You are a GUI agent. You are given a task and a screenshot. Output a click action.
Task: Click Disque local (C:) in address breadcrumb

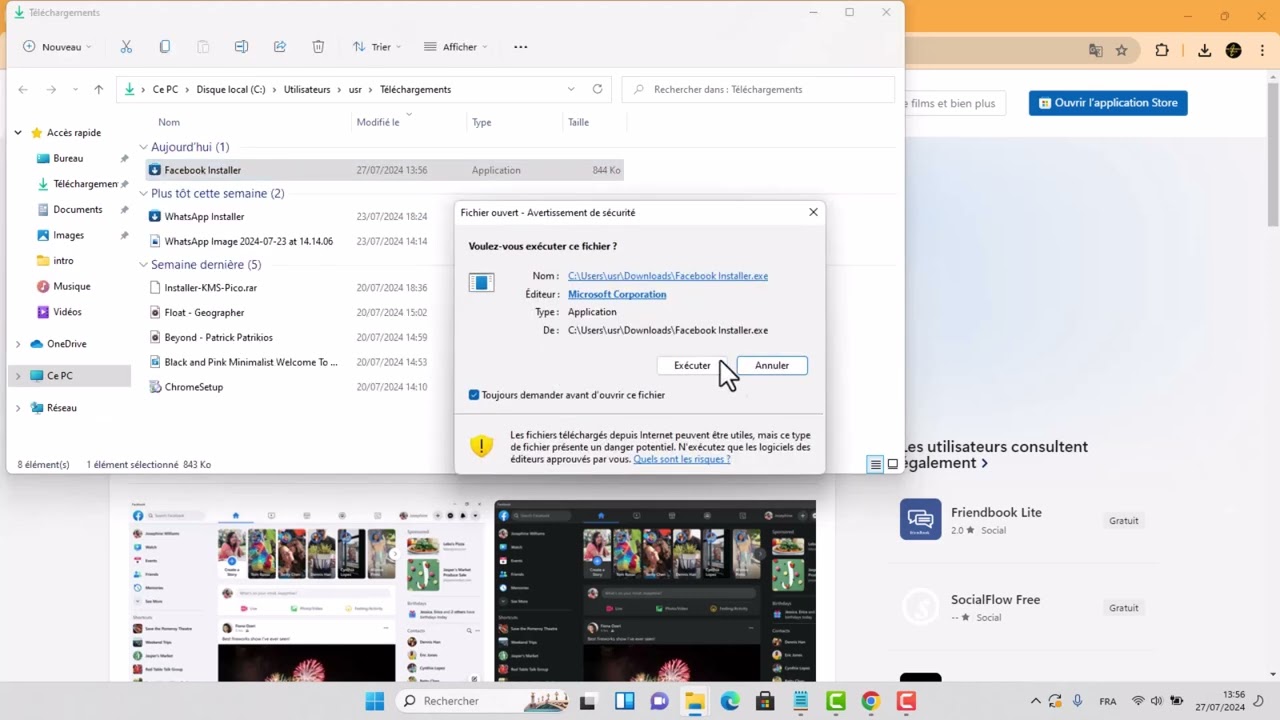[x=231, y=89]
